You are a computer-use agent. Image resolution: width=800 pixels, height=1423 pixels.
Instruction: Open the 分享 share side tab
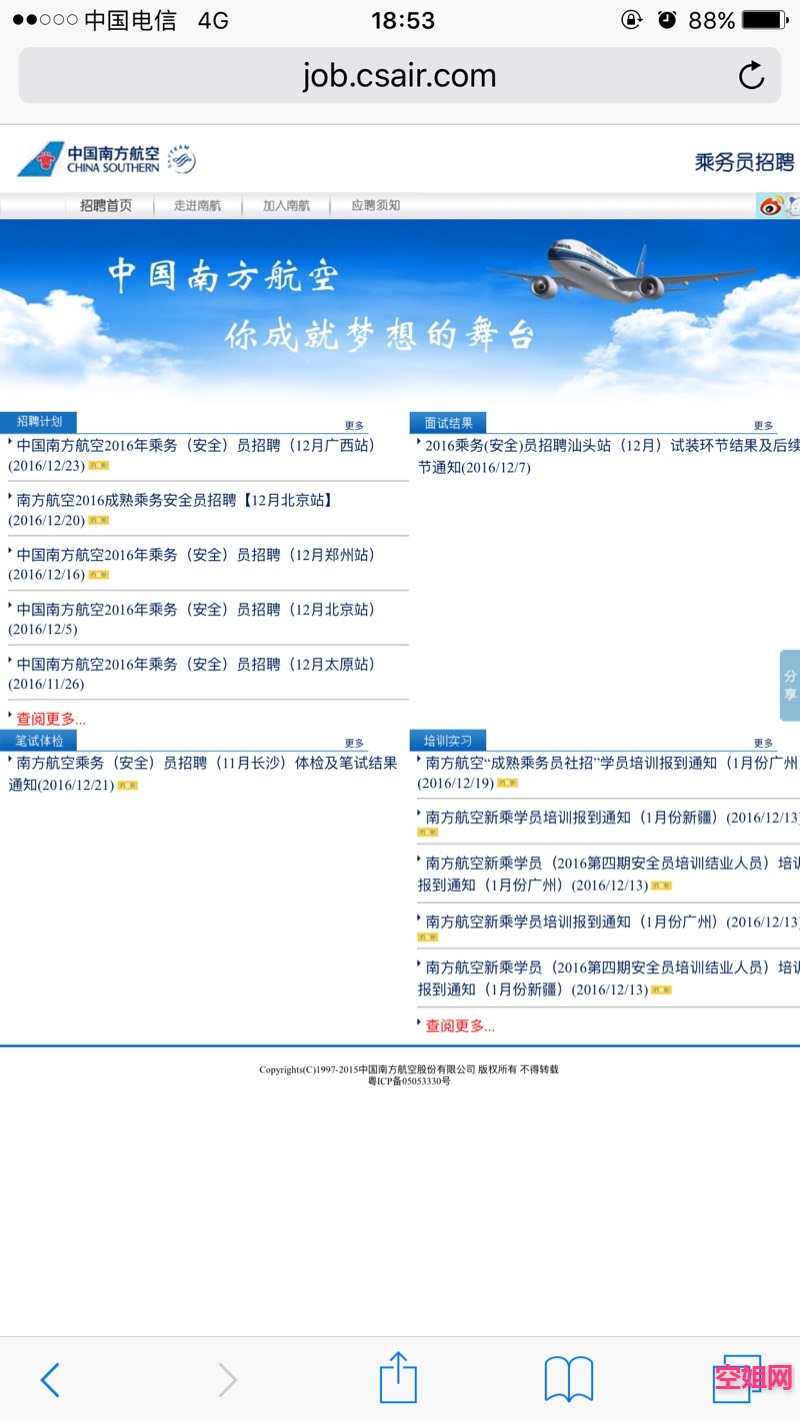point(790,685)
